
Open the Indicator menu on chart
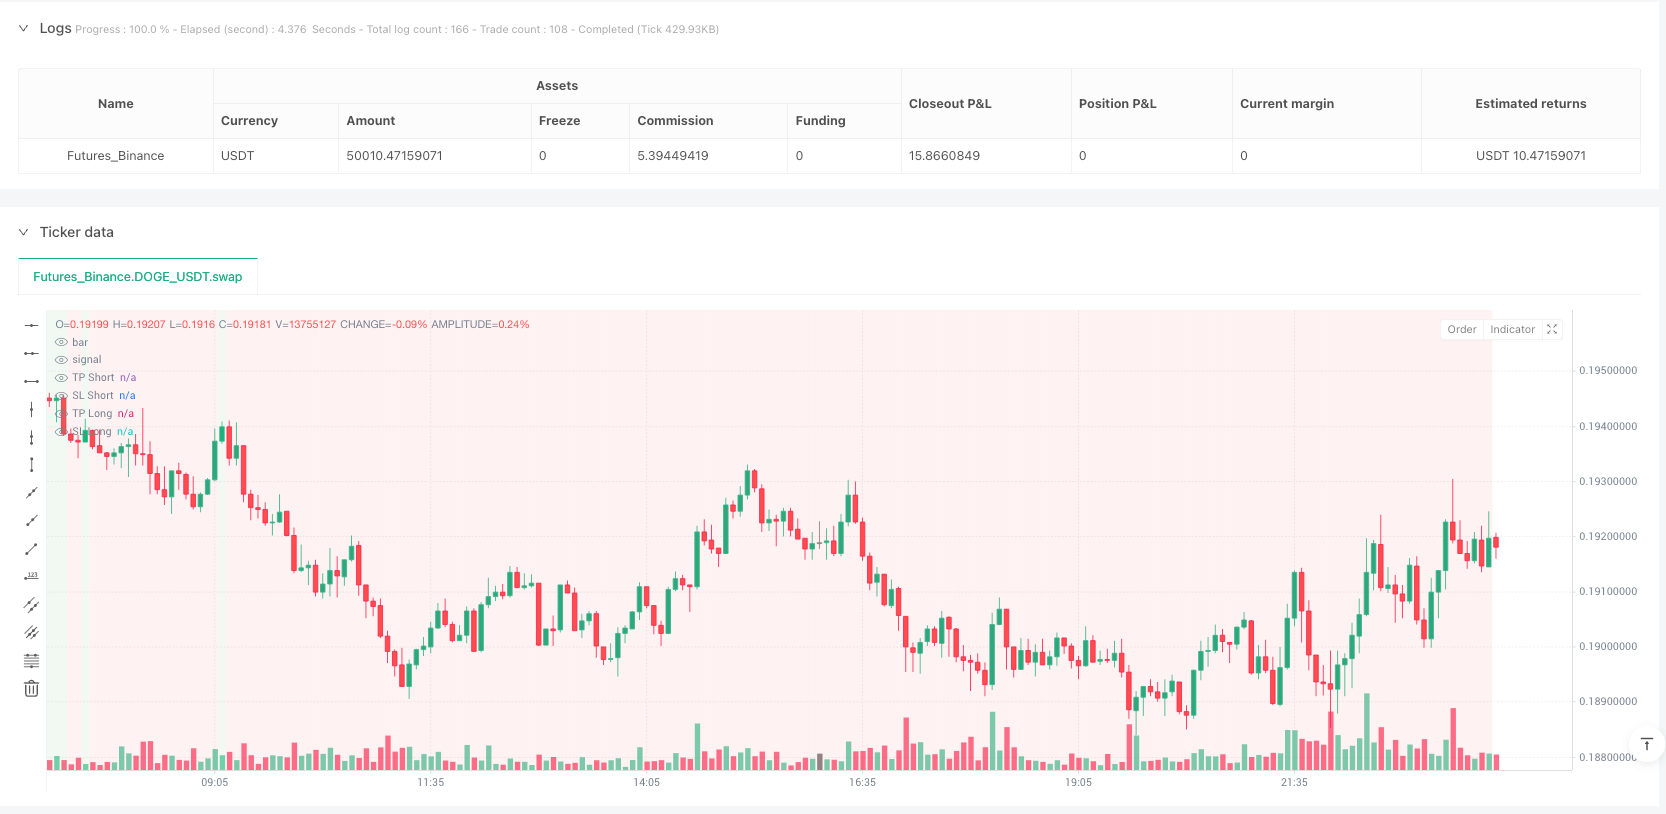tap(1512, 329)
